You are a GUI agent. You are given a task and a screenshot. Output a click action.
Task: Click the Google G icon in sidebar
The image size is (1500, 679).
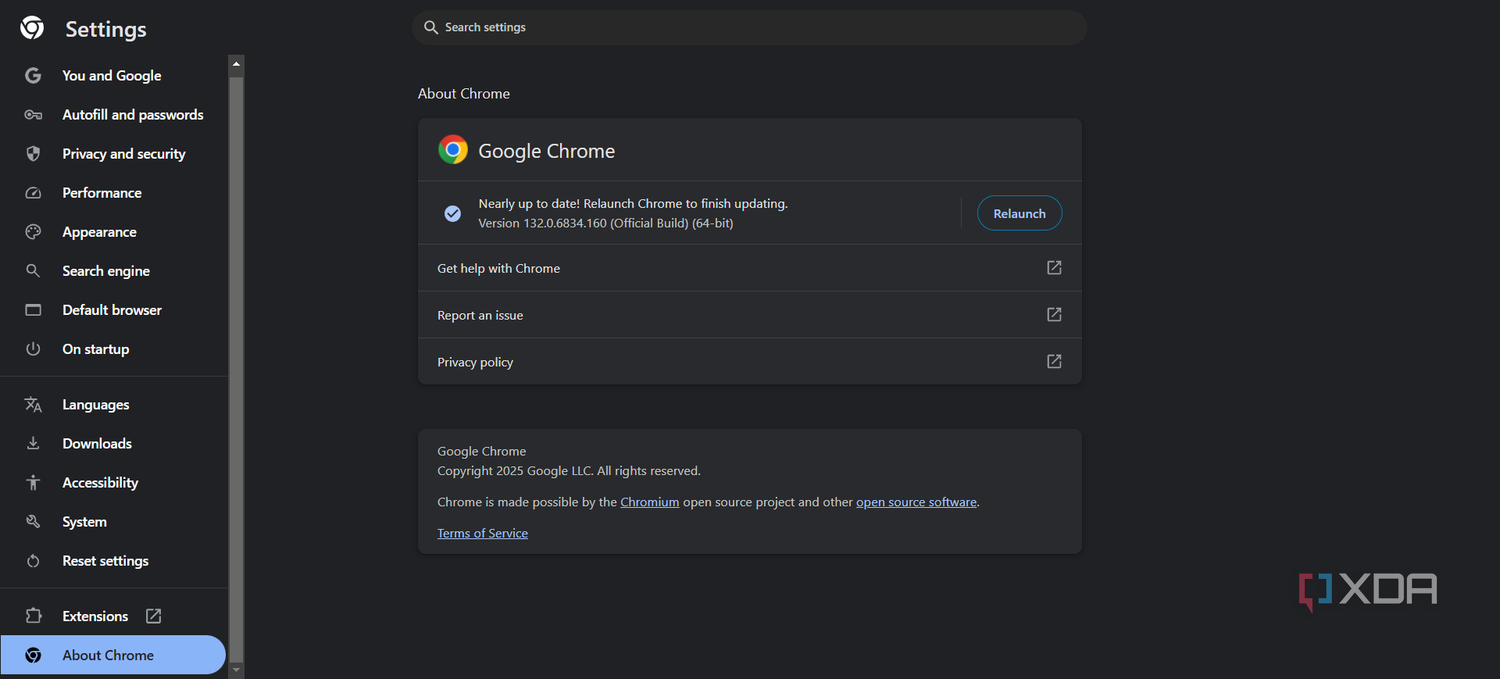[33, 76]
